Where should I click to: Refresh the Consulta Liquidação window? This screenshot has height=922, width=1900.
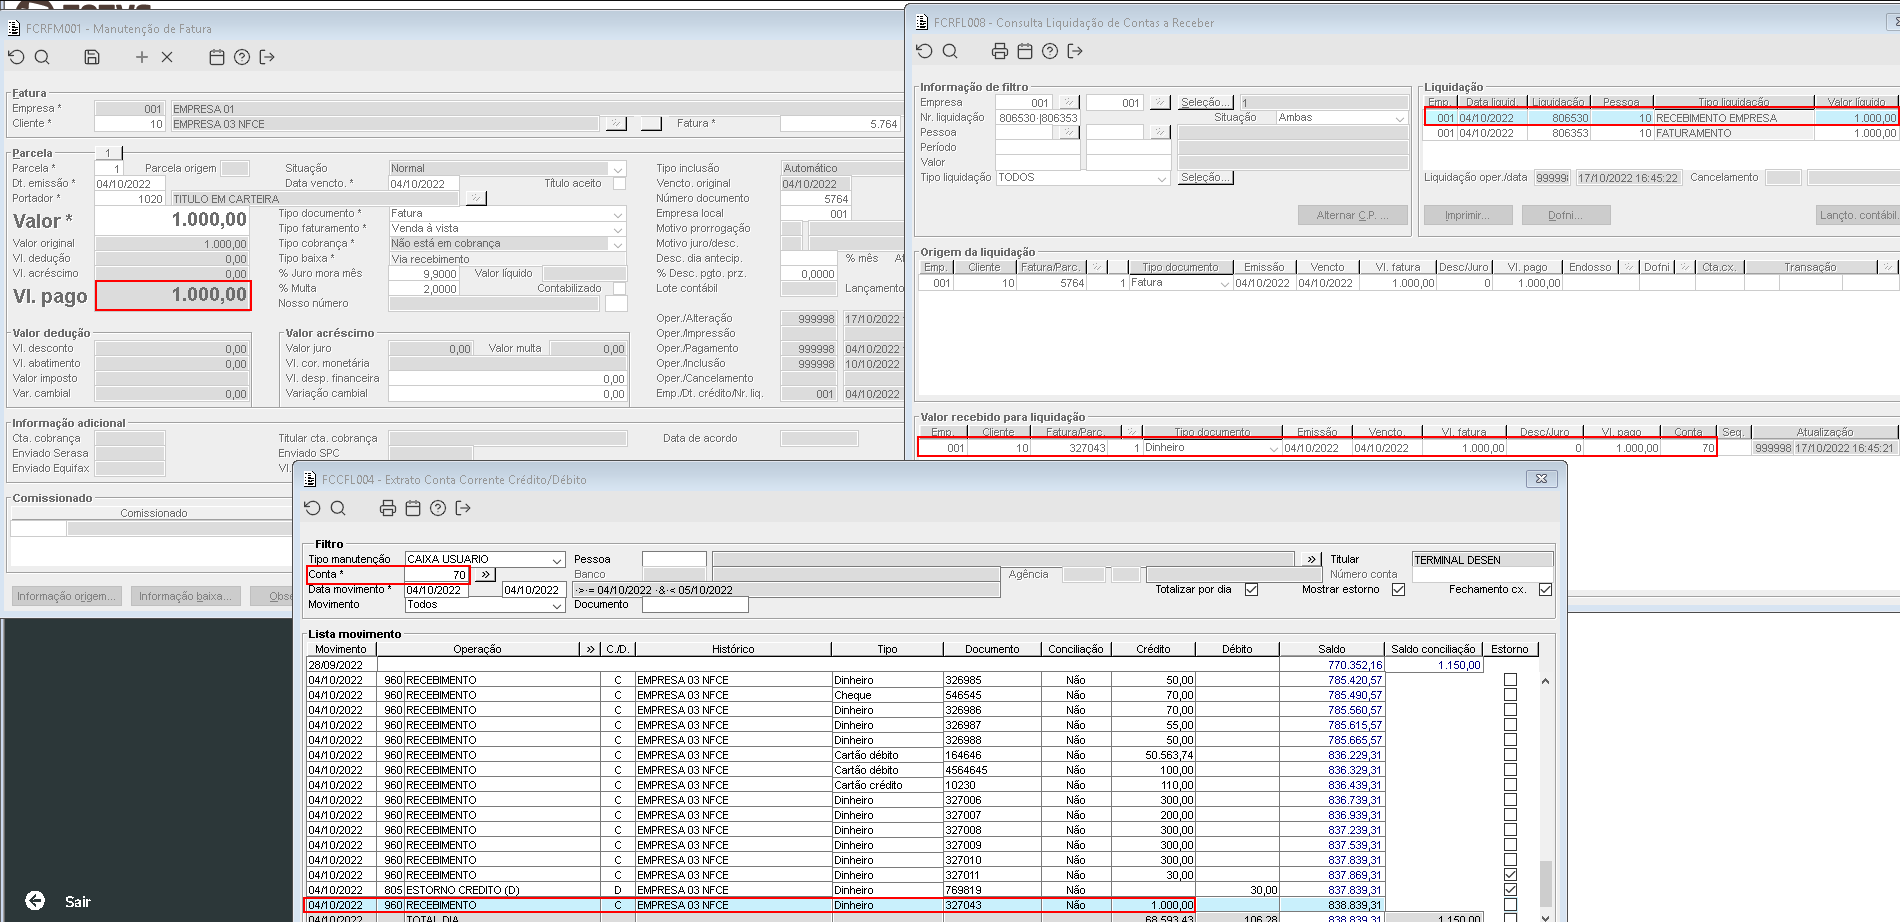(x=924, y=51)
